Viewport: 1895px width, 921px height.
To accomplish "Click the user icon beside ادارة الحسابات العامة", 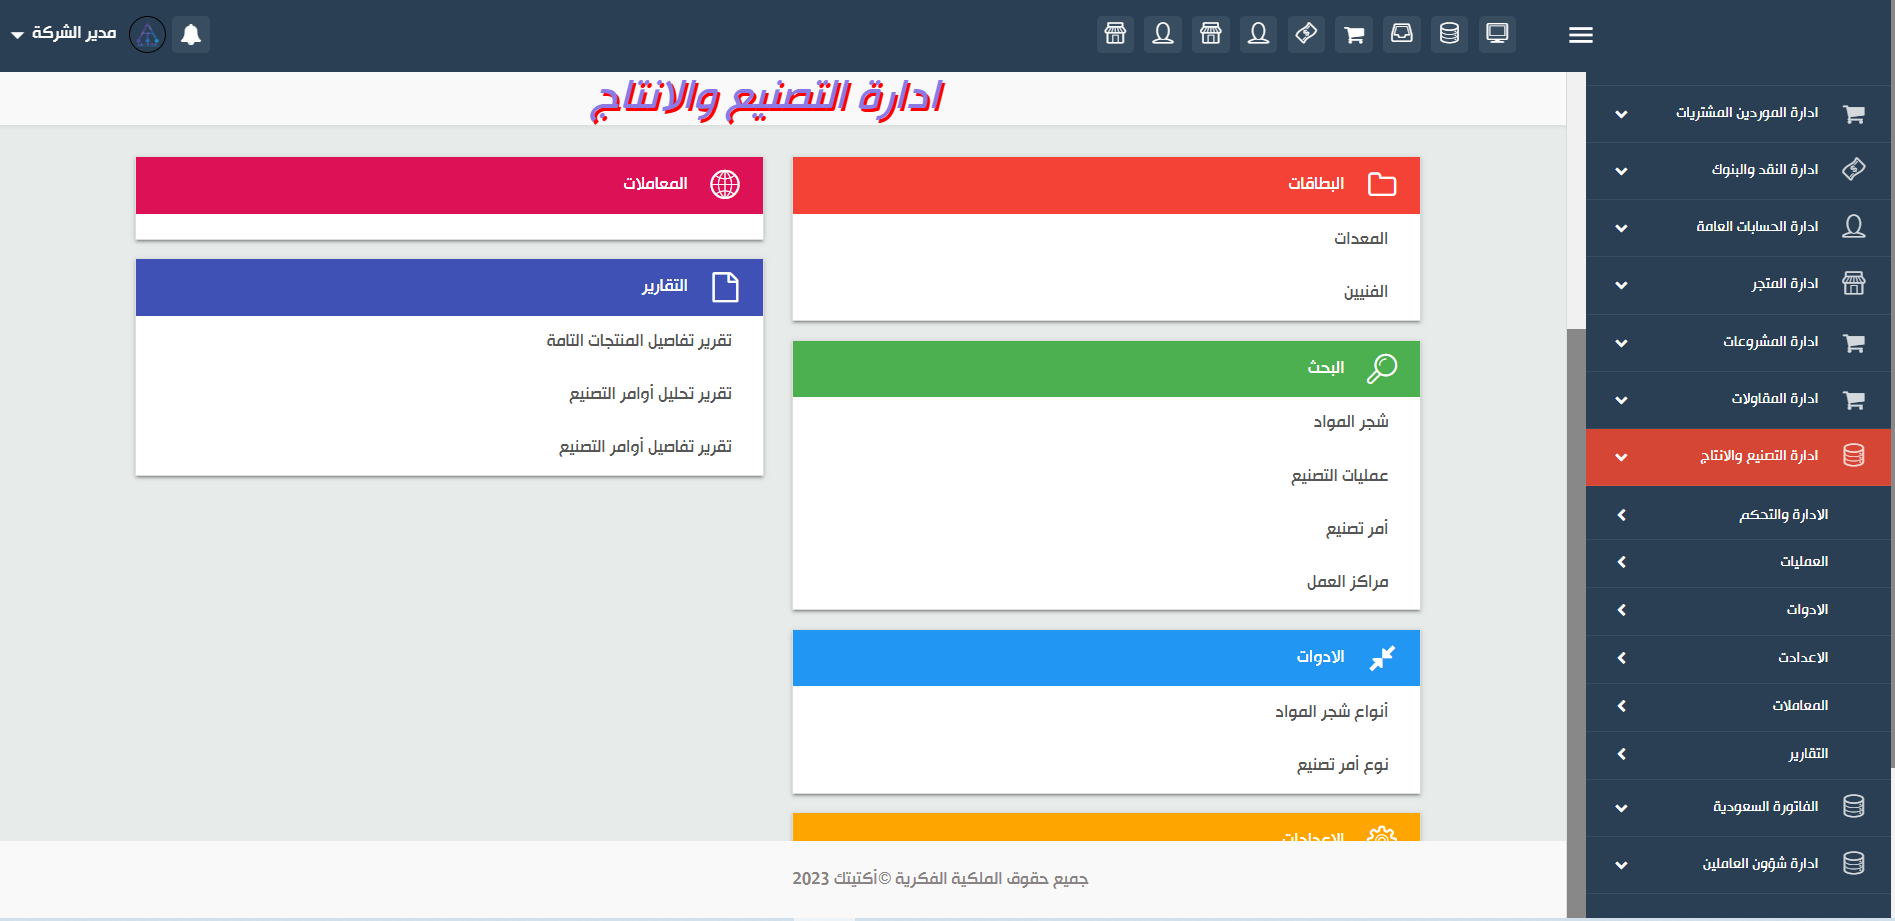I will (x=1853, y=227).
